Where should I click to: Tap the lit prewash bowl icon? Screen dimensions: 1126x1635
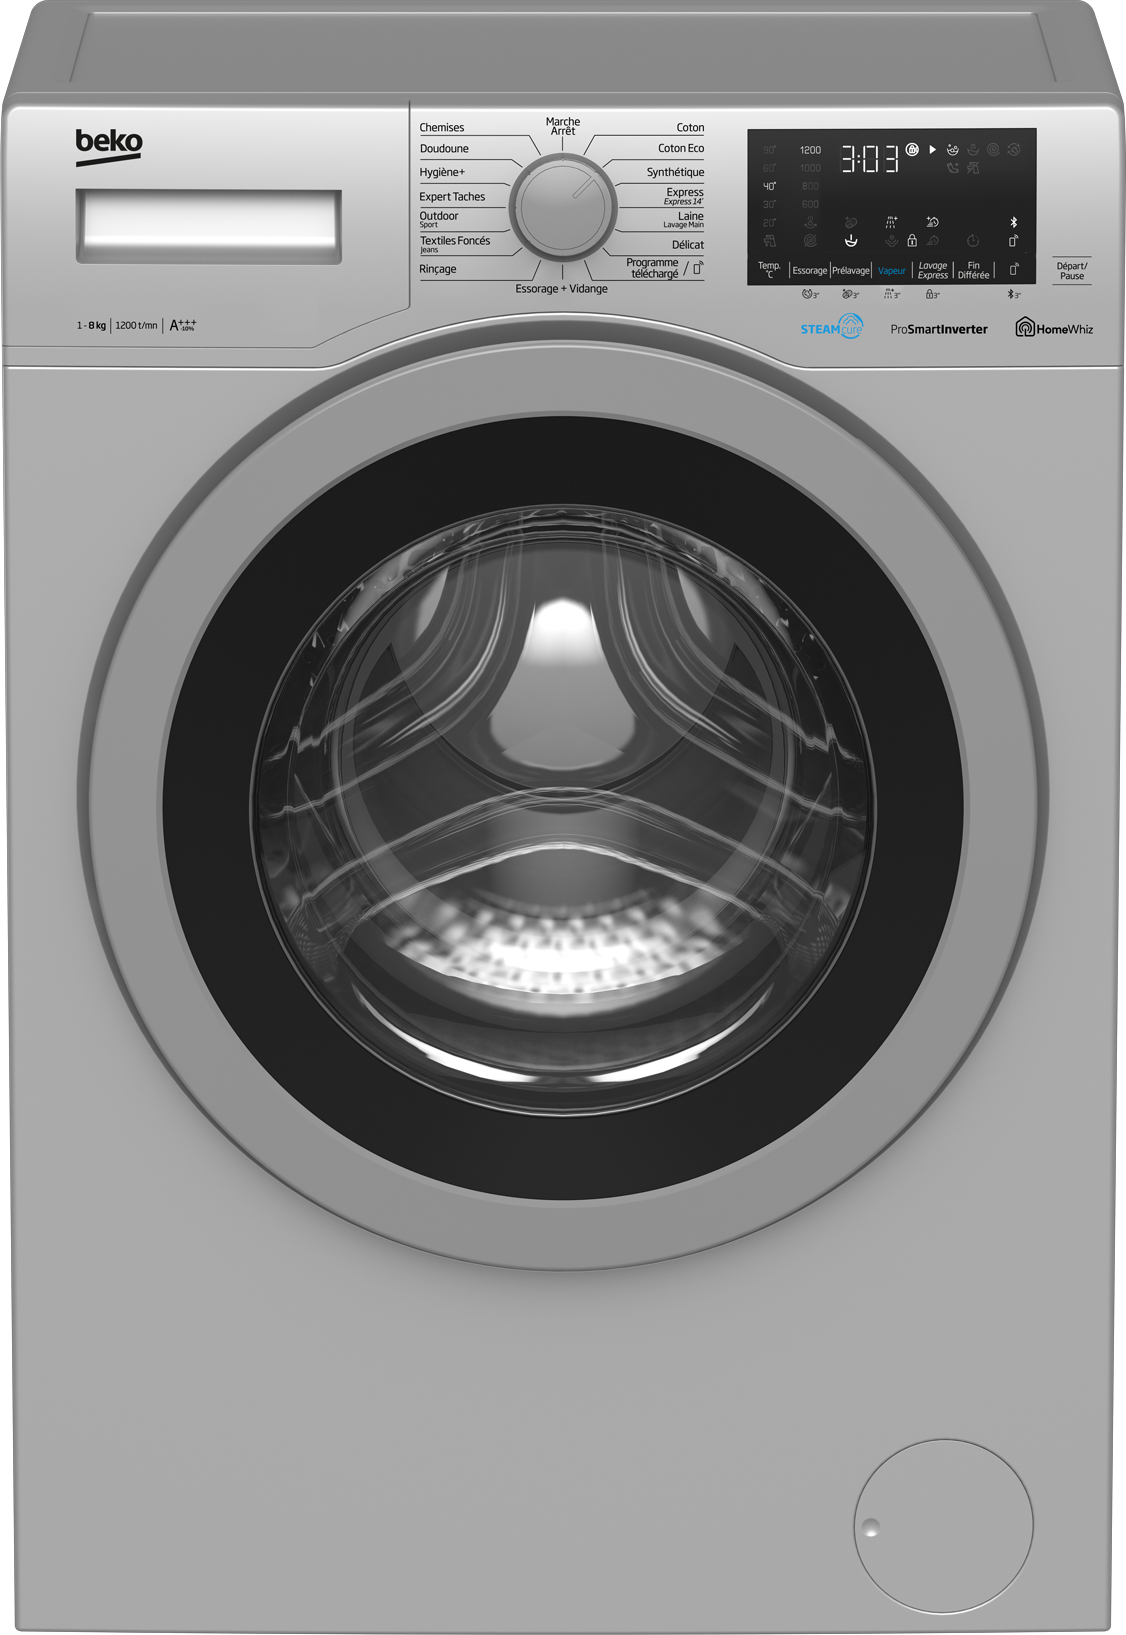pyautogui.click(x=851, y=241)
